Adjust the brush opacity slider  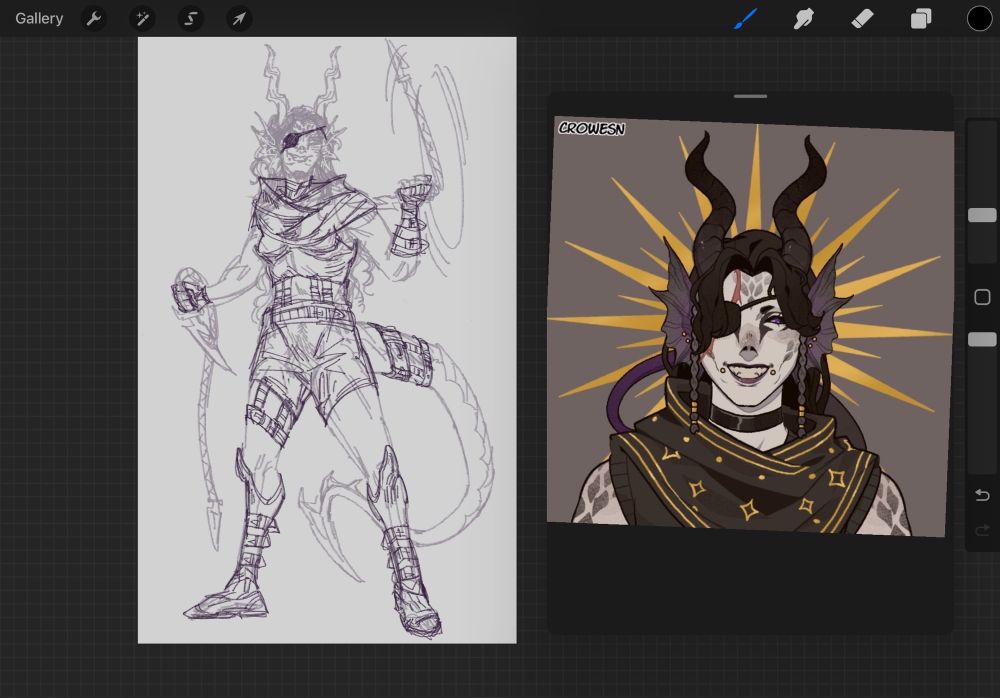[982, 339]
